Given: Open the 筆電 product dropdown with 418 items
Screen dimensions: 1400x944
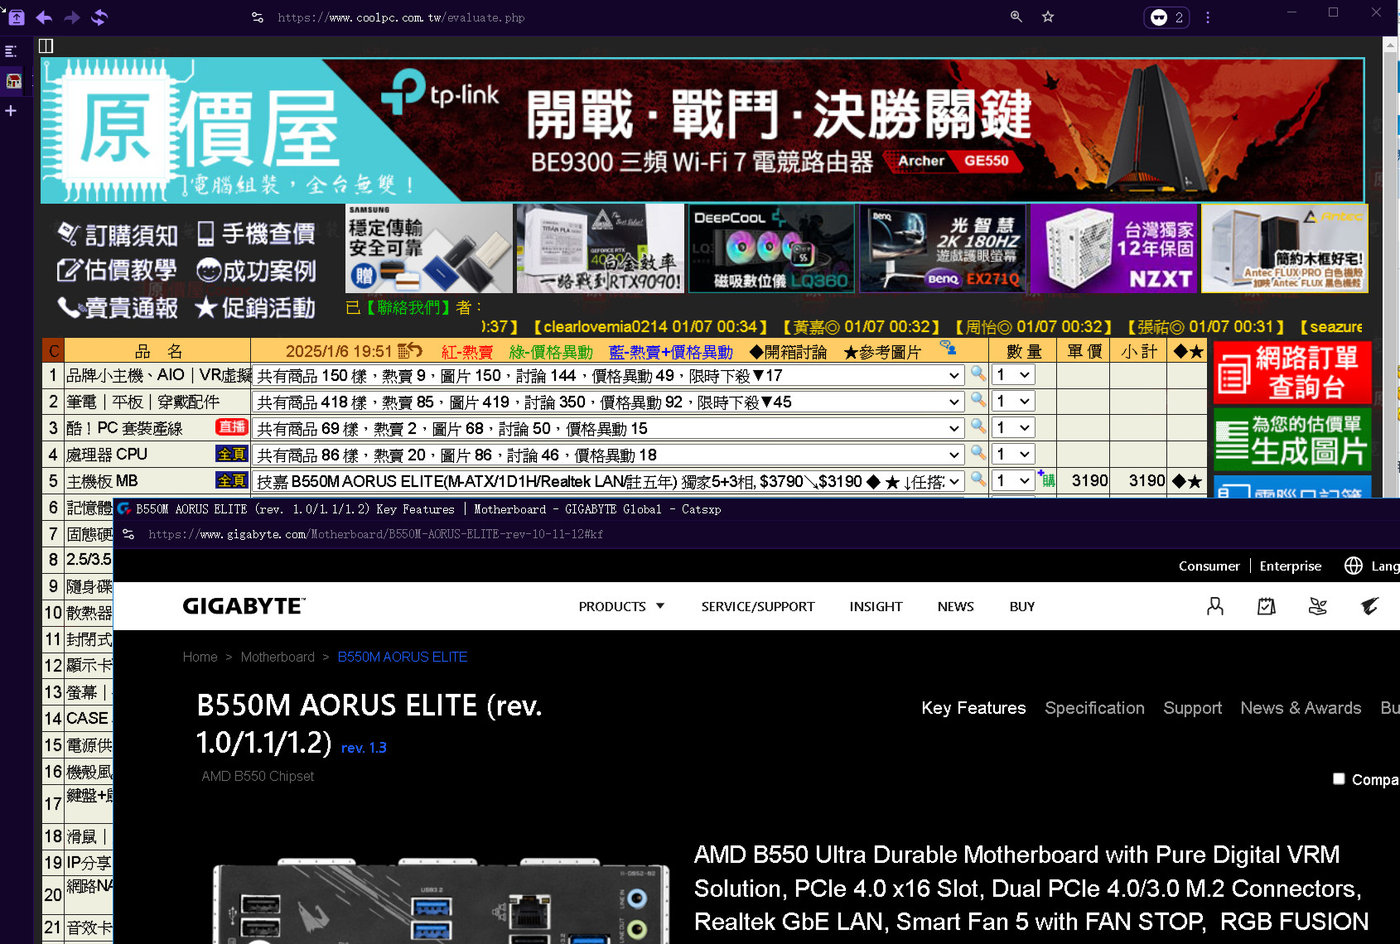Looking at the screenshot, I should 608,402.
